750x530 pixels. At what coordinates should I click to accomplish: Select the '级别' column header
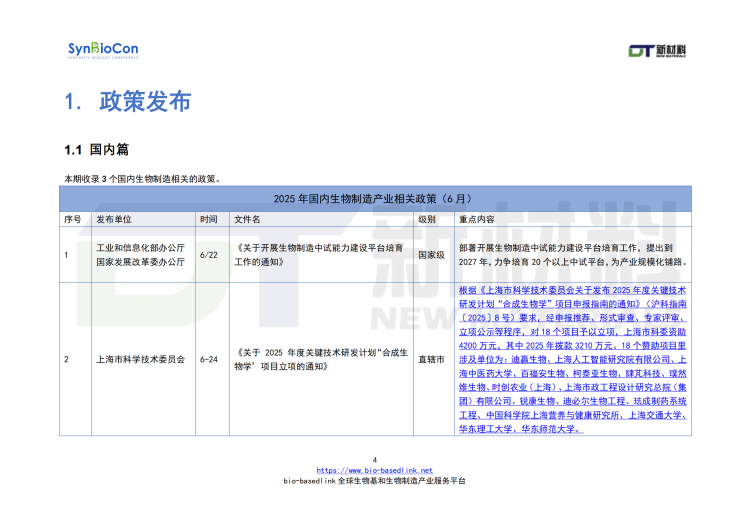pos(427,218)
